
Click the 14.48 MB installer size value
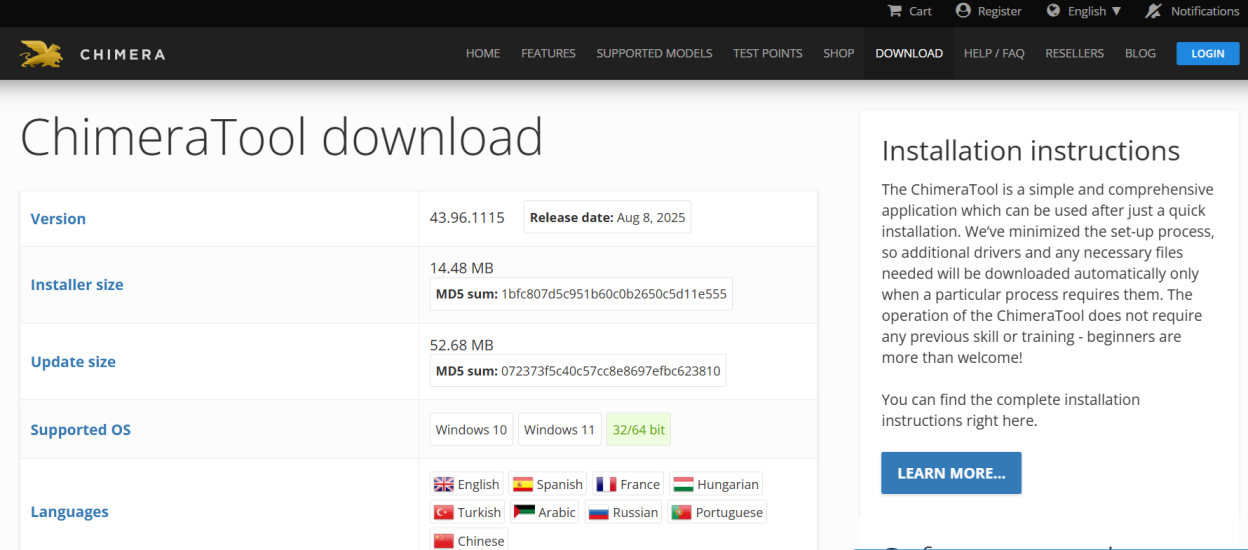[461, 268]
